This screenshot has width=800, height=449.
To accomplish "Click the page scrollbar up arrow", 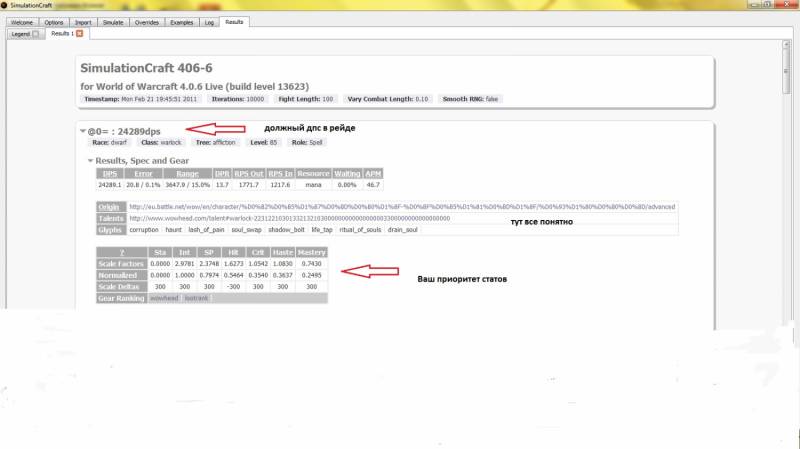I will [786, 45].
